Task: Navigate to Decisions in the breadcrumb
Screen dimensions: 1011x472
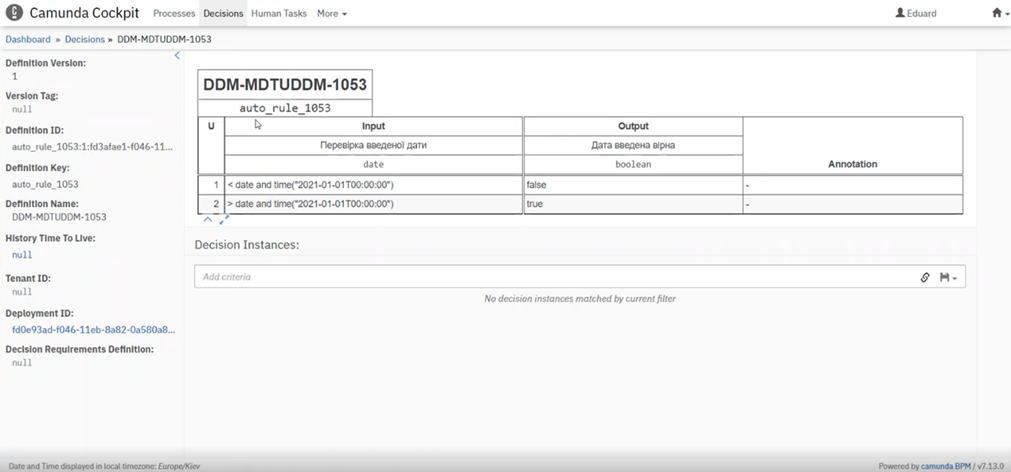Action: pyautogui.click(x=84, y=39)
